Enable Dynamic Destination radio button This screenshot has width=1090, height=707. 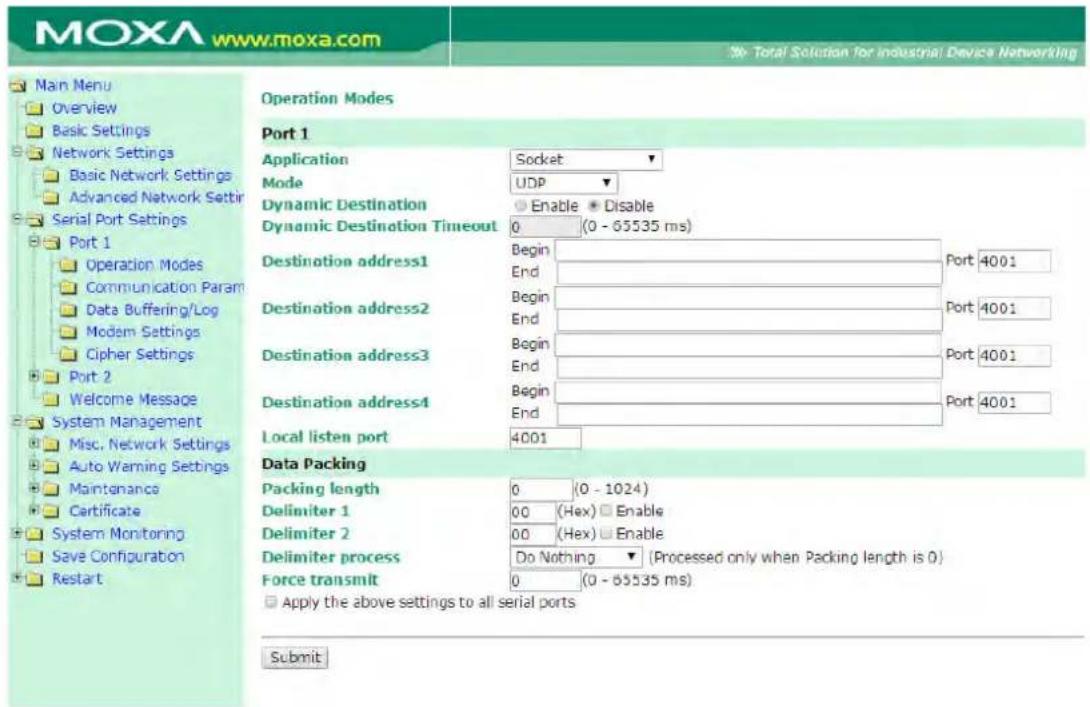click(x=521, y=206)
